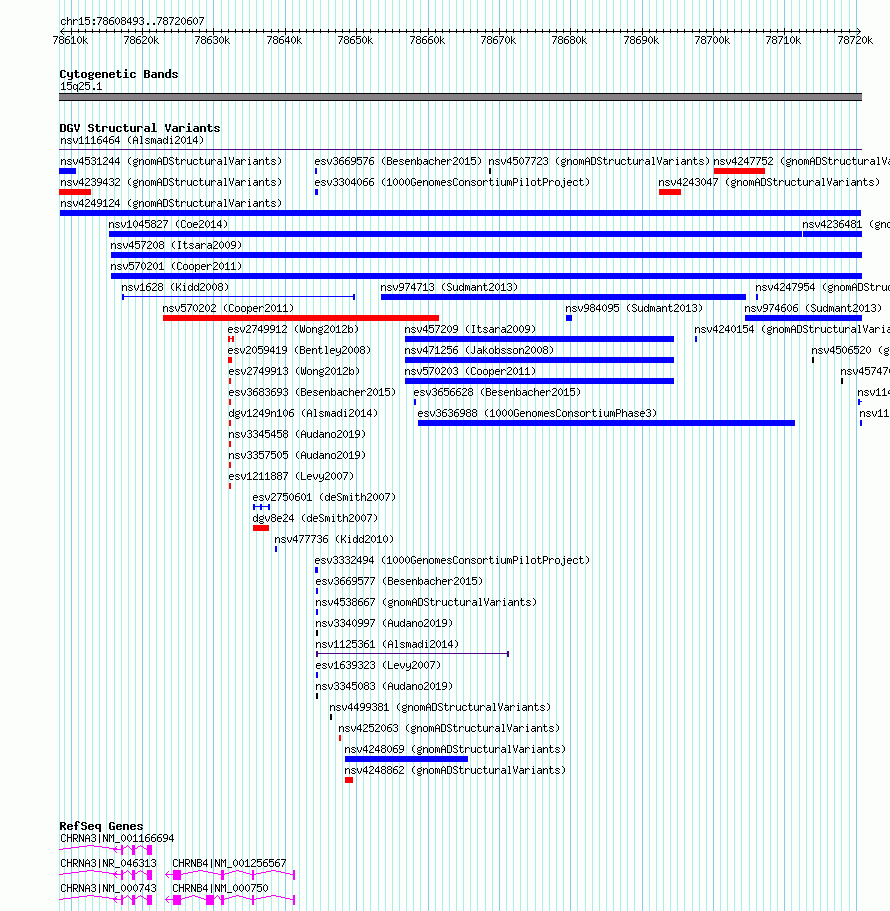The width and height of the screenshot is (890, 911).
Task: Open the esv3656628 (Besenbacher2015) label
Action: 497,392
